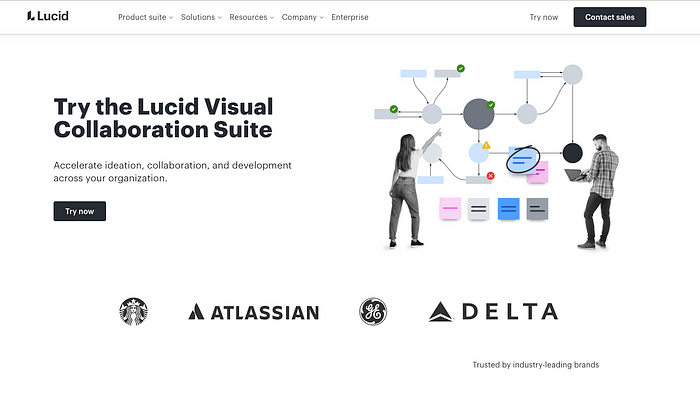Screen dimensions: 700x394
Task: Click the 'Try the Lucid Visual Collaboration Suite' heading
Action: [163, 118]
